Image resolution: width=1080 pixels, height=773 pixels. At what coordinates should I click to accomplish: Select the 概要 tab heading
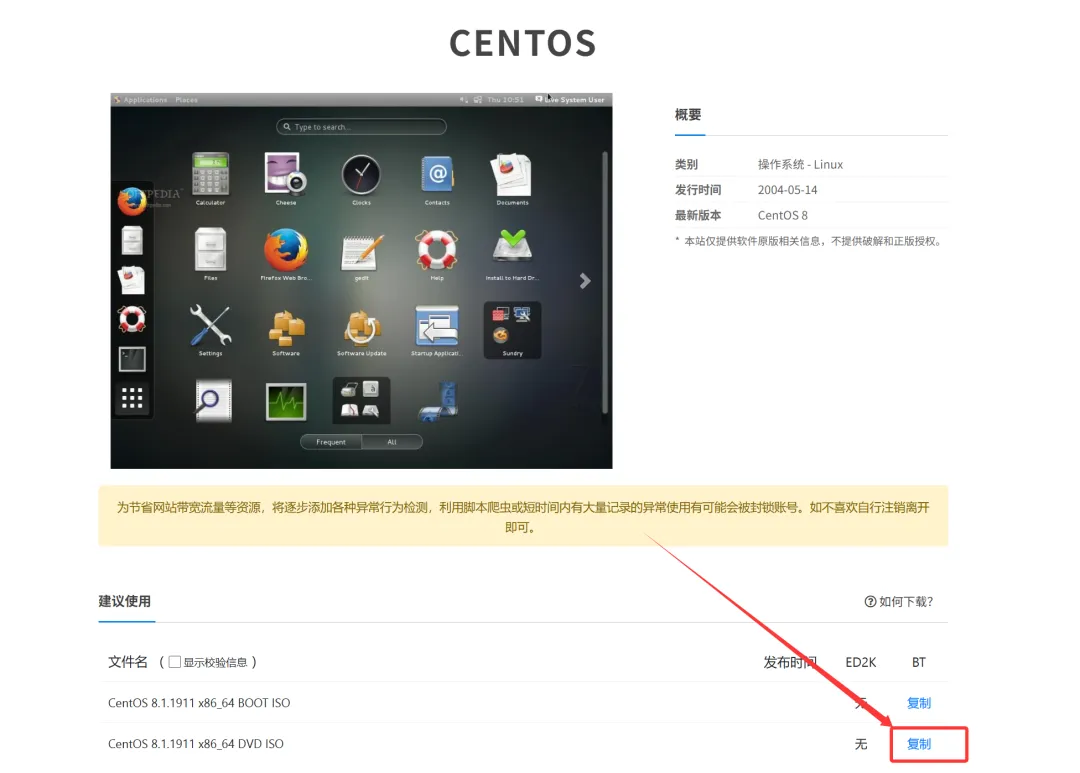click(x=687, y=115)
